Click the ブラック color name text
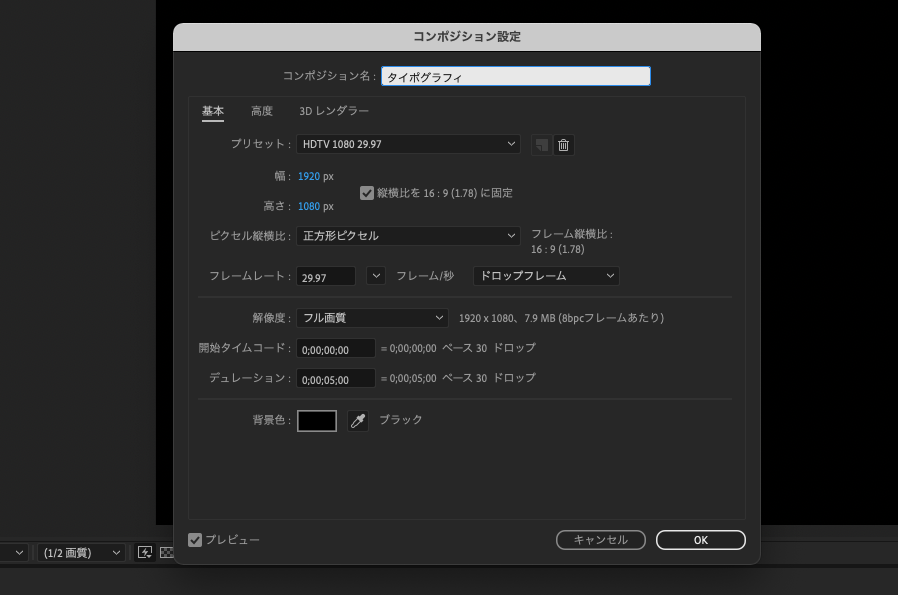Screen dimensions: 898x595 coord(401,420)
